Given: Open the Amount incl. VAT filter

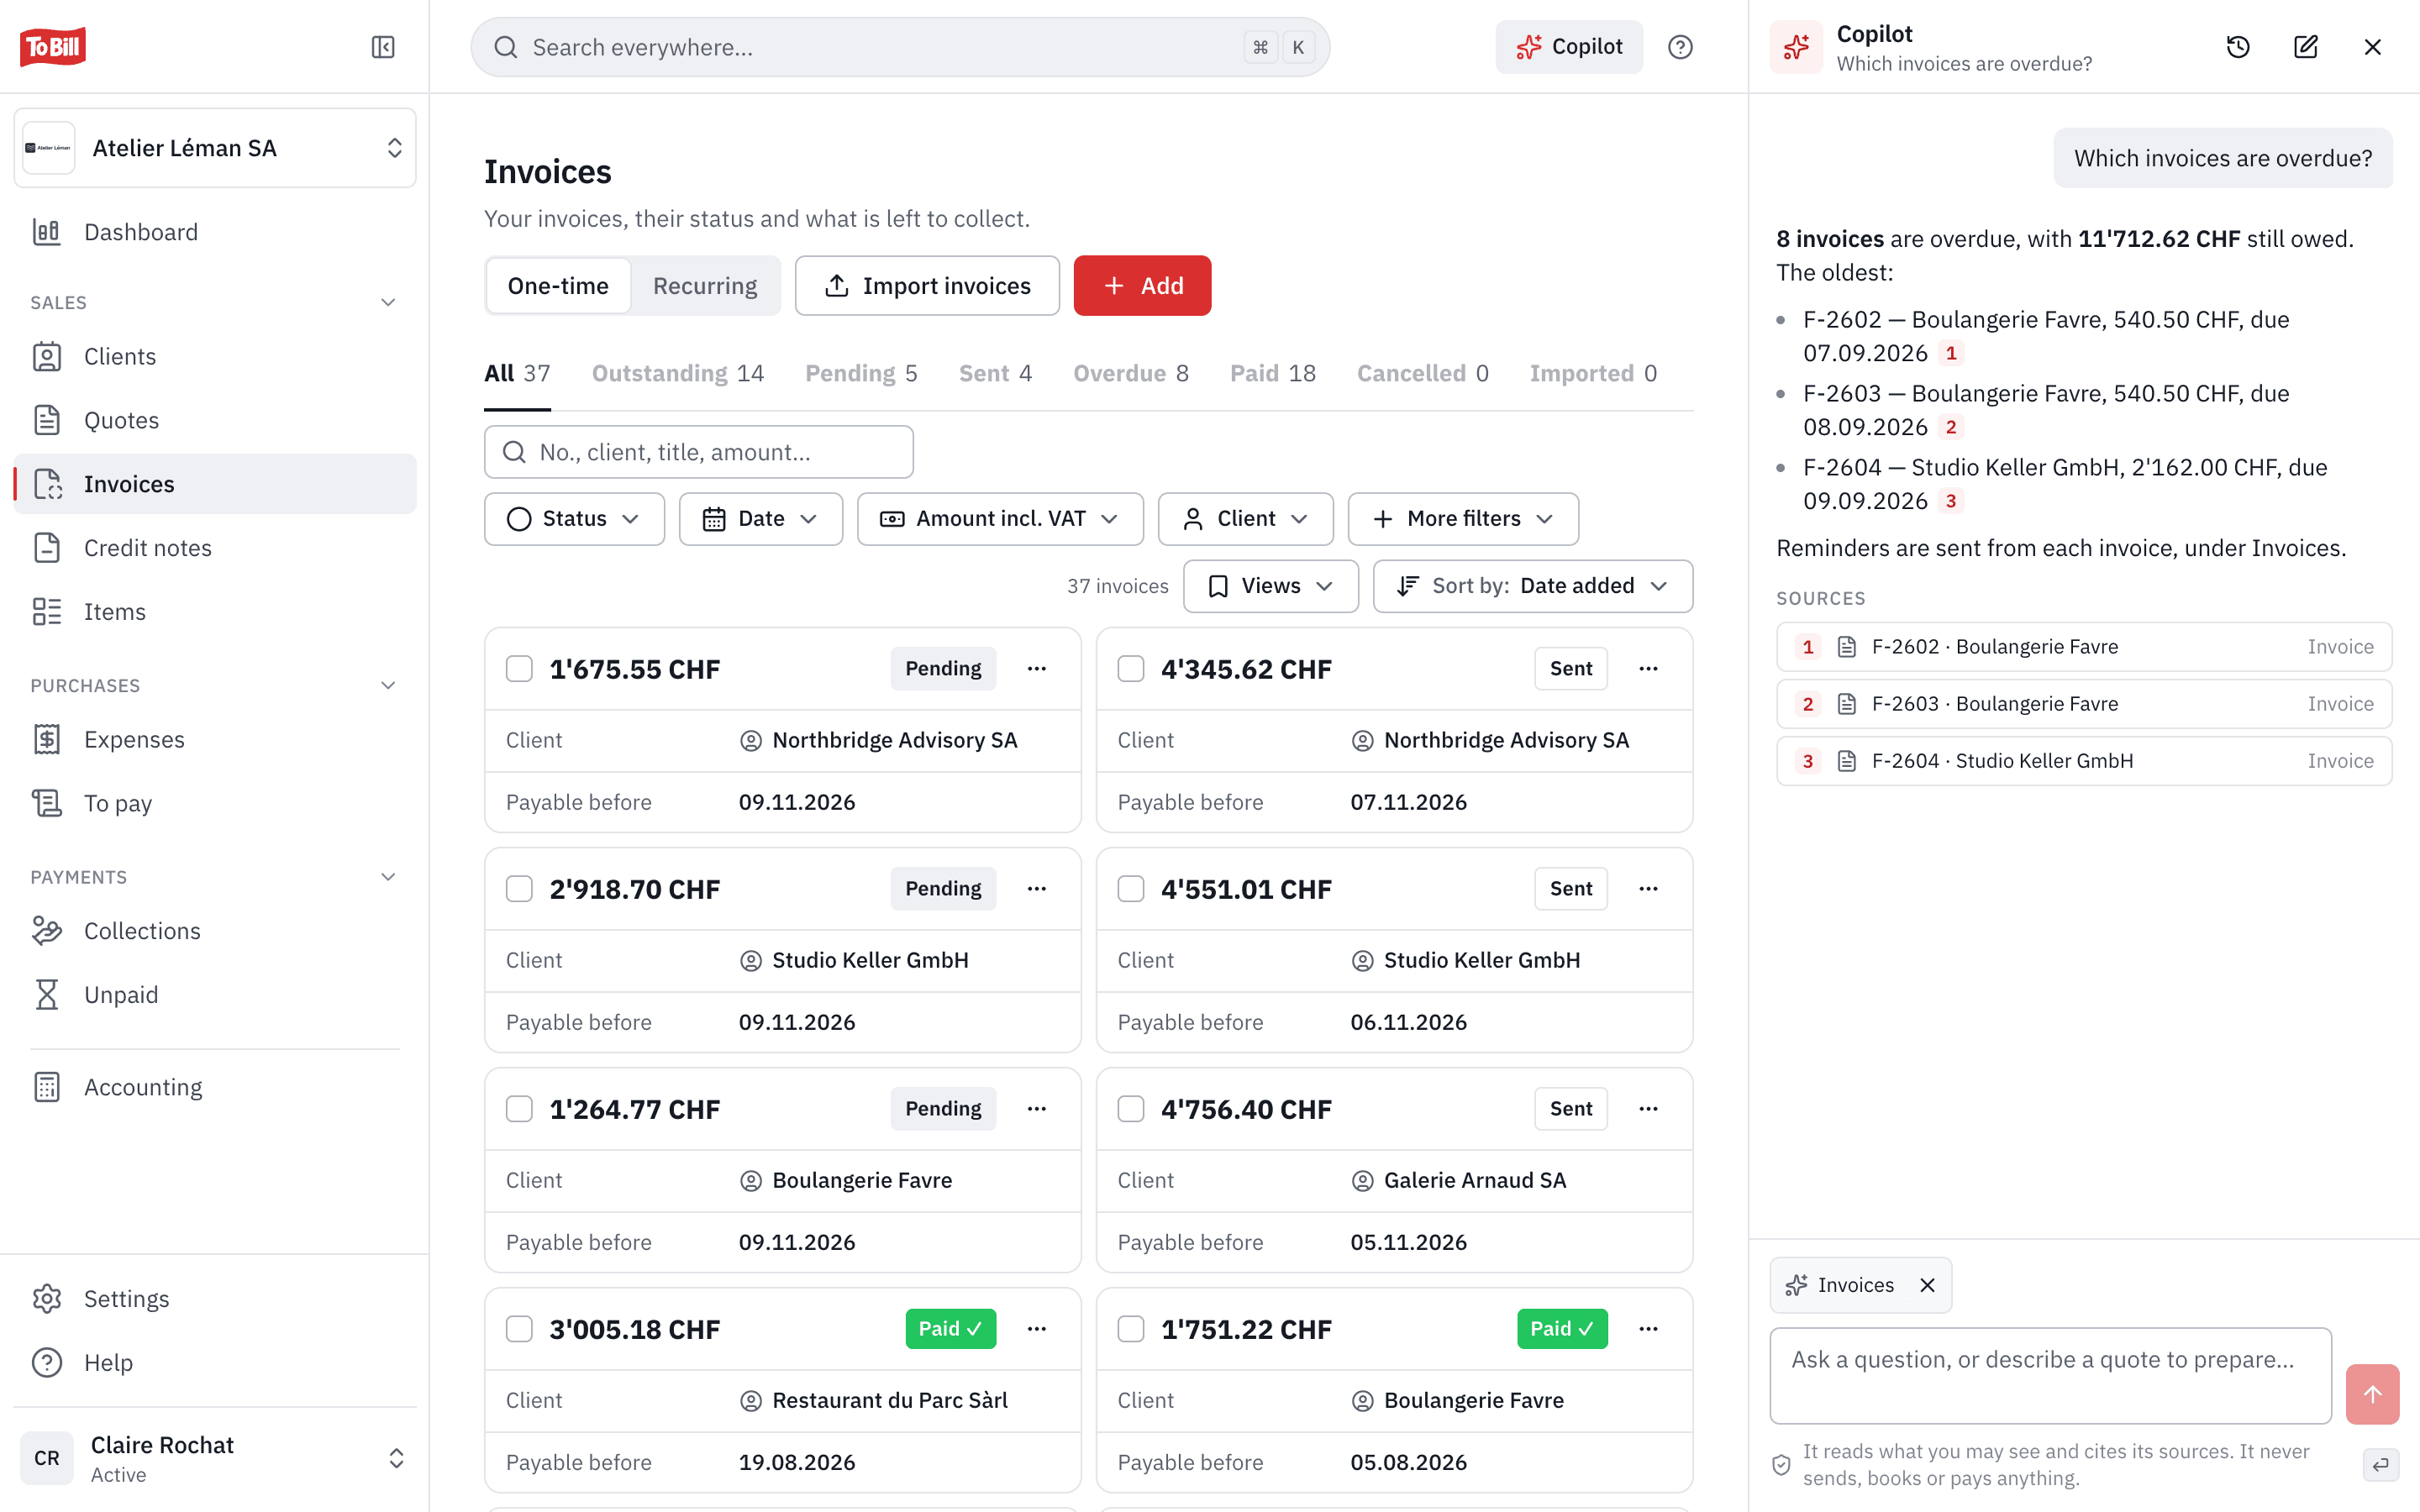Looking at the screenshot, I should (x=1000, y=518).
